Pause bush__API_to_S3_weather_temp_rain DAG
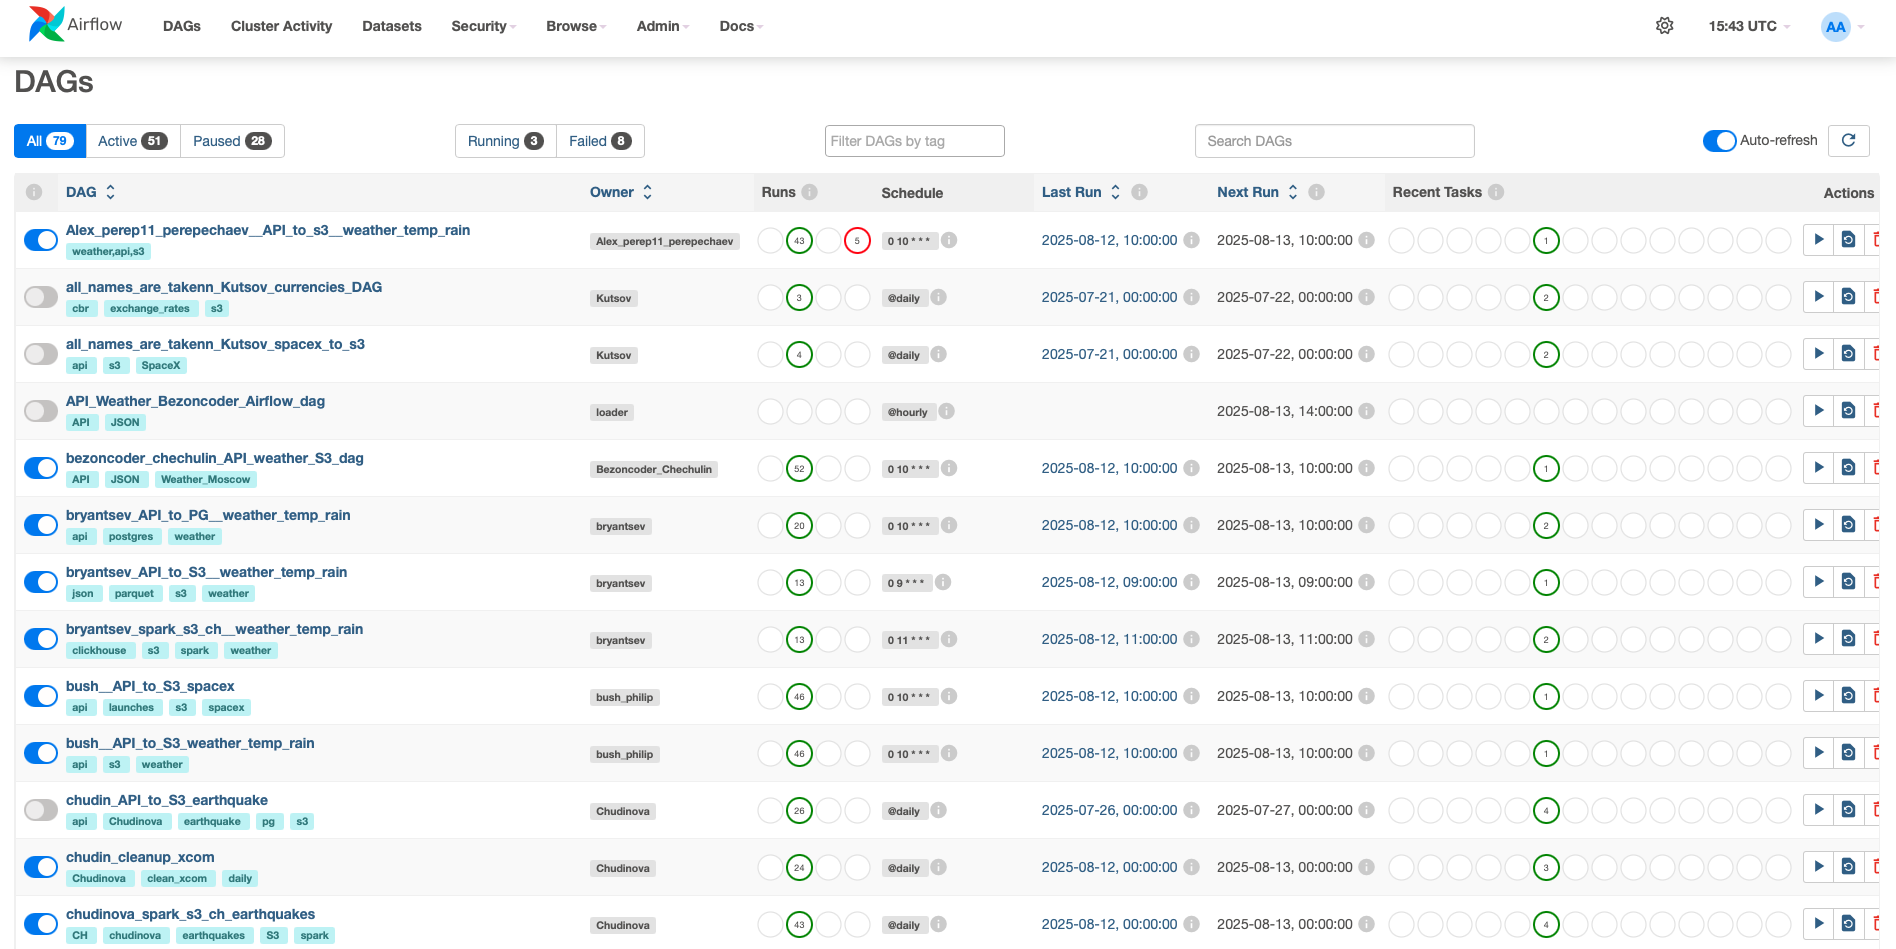 [41, 753]
